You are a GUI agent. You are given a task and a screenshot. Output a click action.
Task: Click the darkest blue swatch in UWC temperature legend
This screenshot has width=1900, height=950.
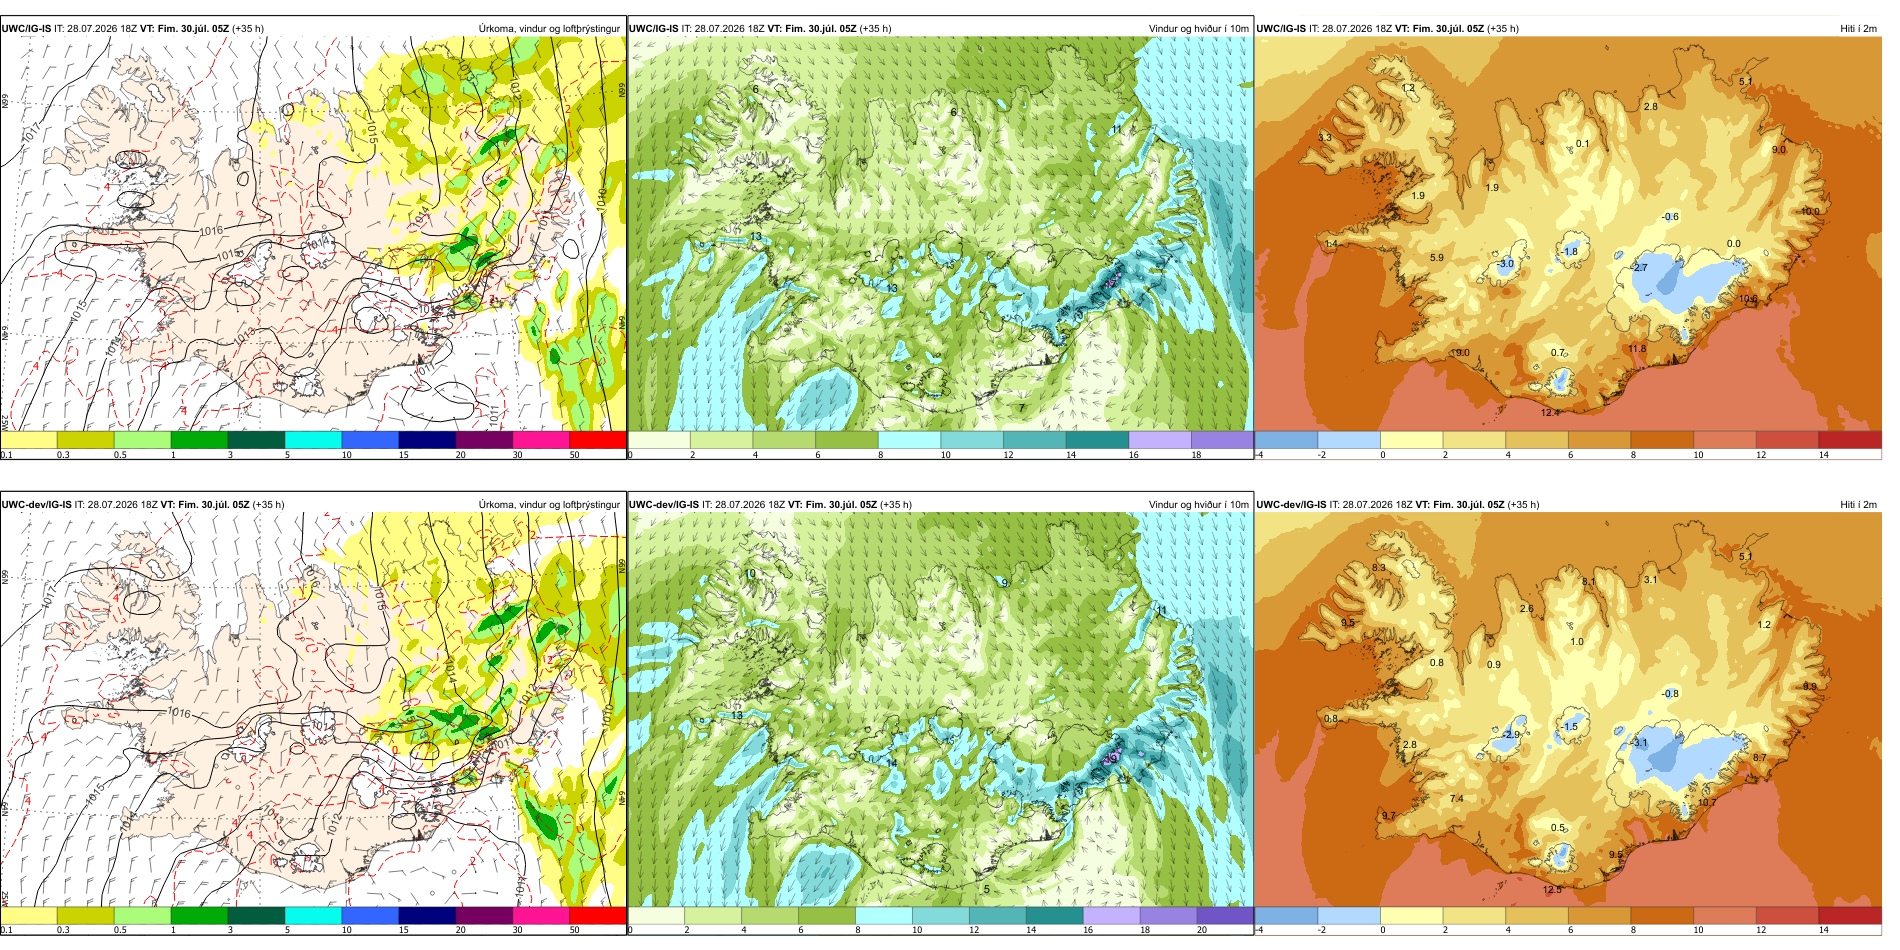(1286, 439)
